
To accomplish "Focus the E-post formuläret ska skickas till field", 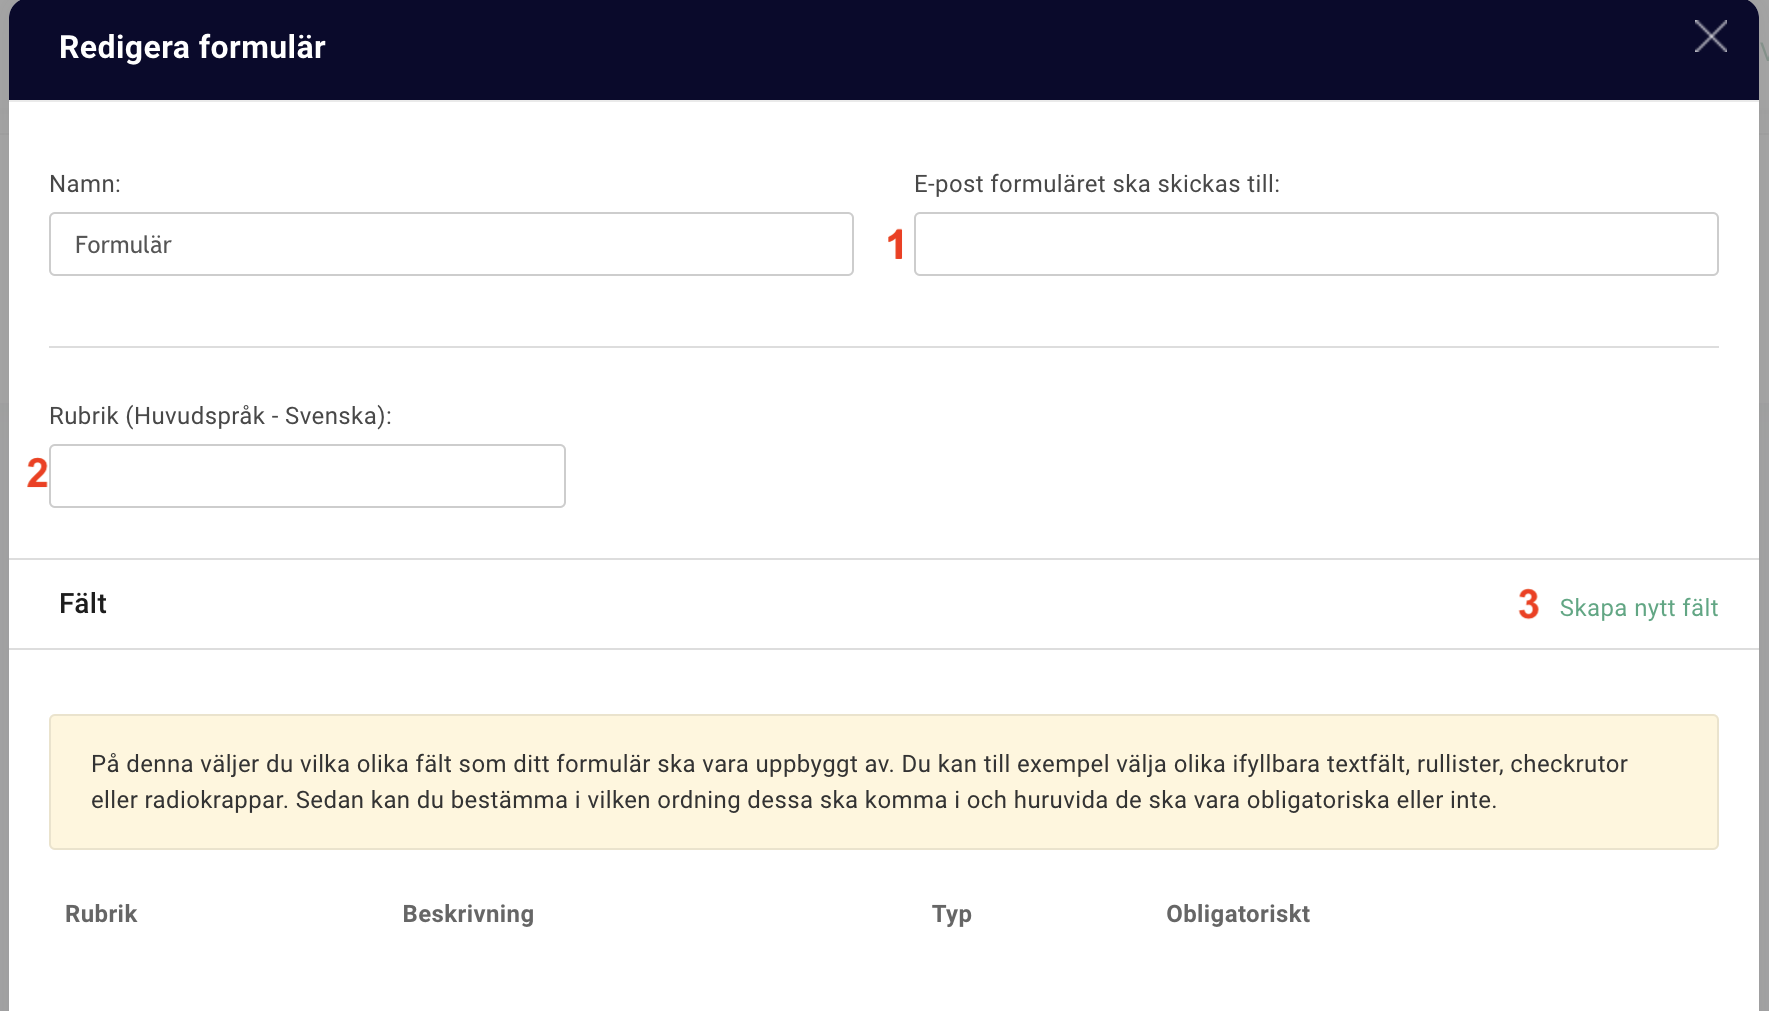I will click(1316, 244).
